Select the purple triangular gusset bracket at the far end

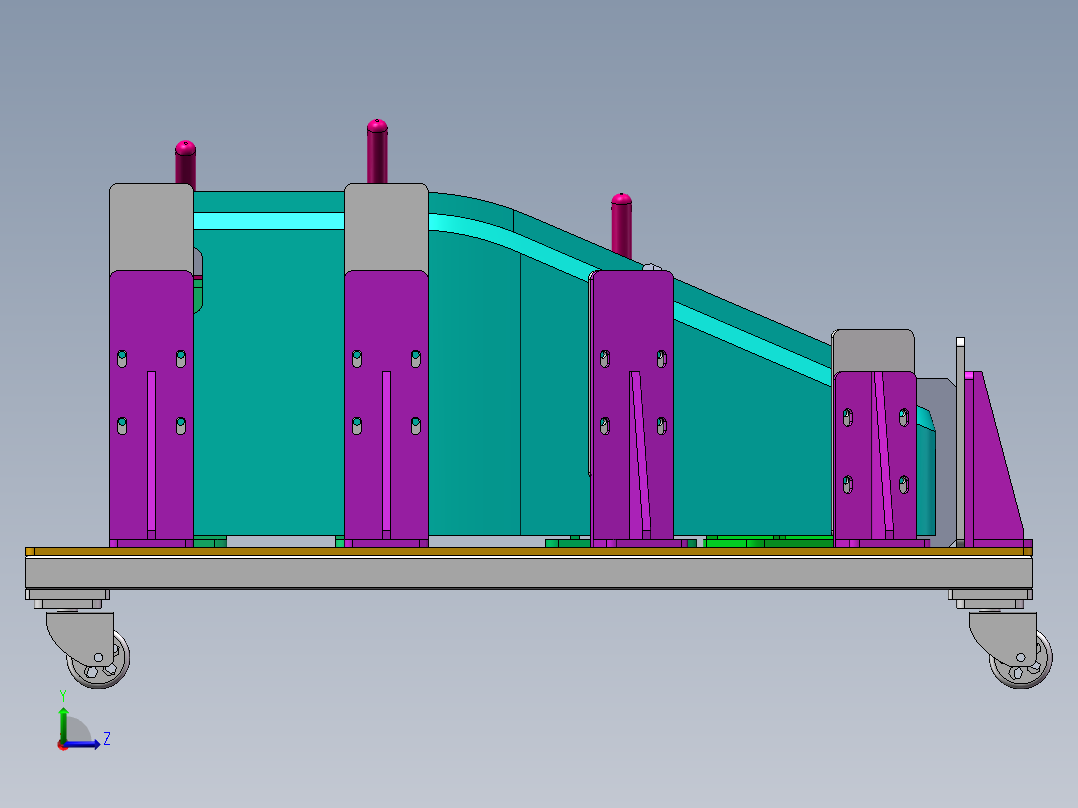point(993,459)
